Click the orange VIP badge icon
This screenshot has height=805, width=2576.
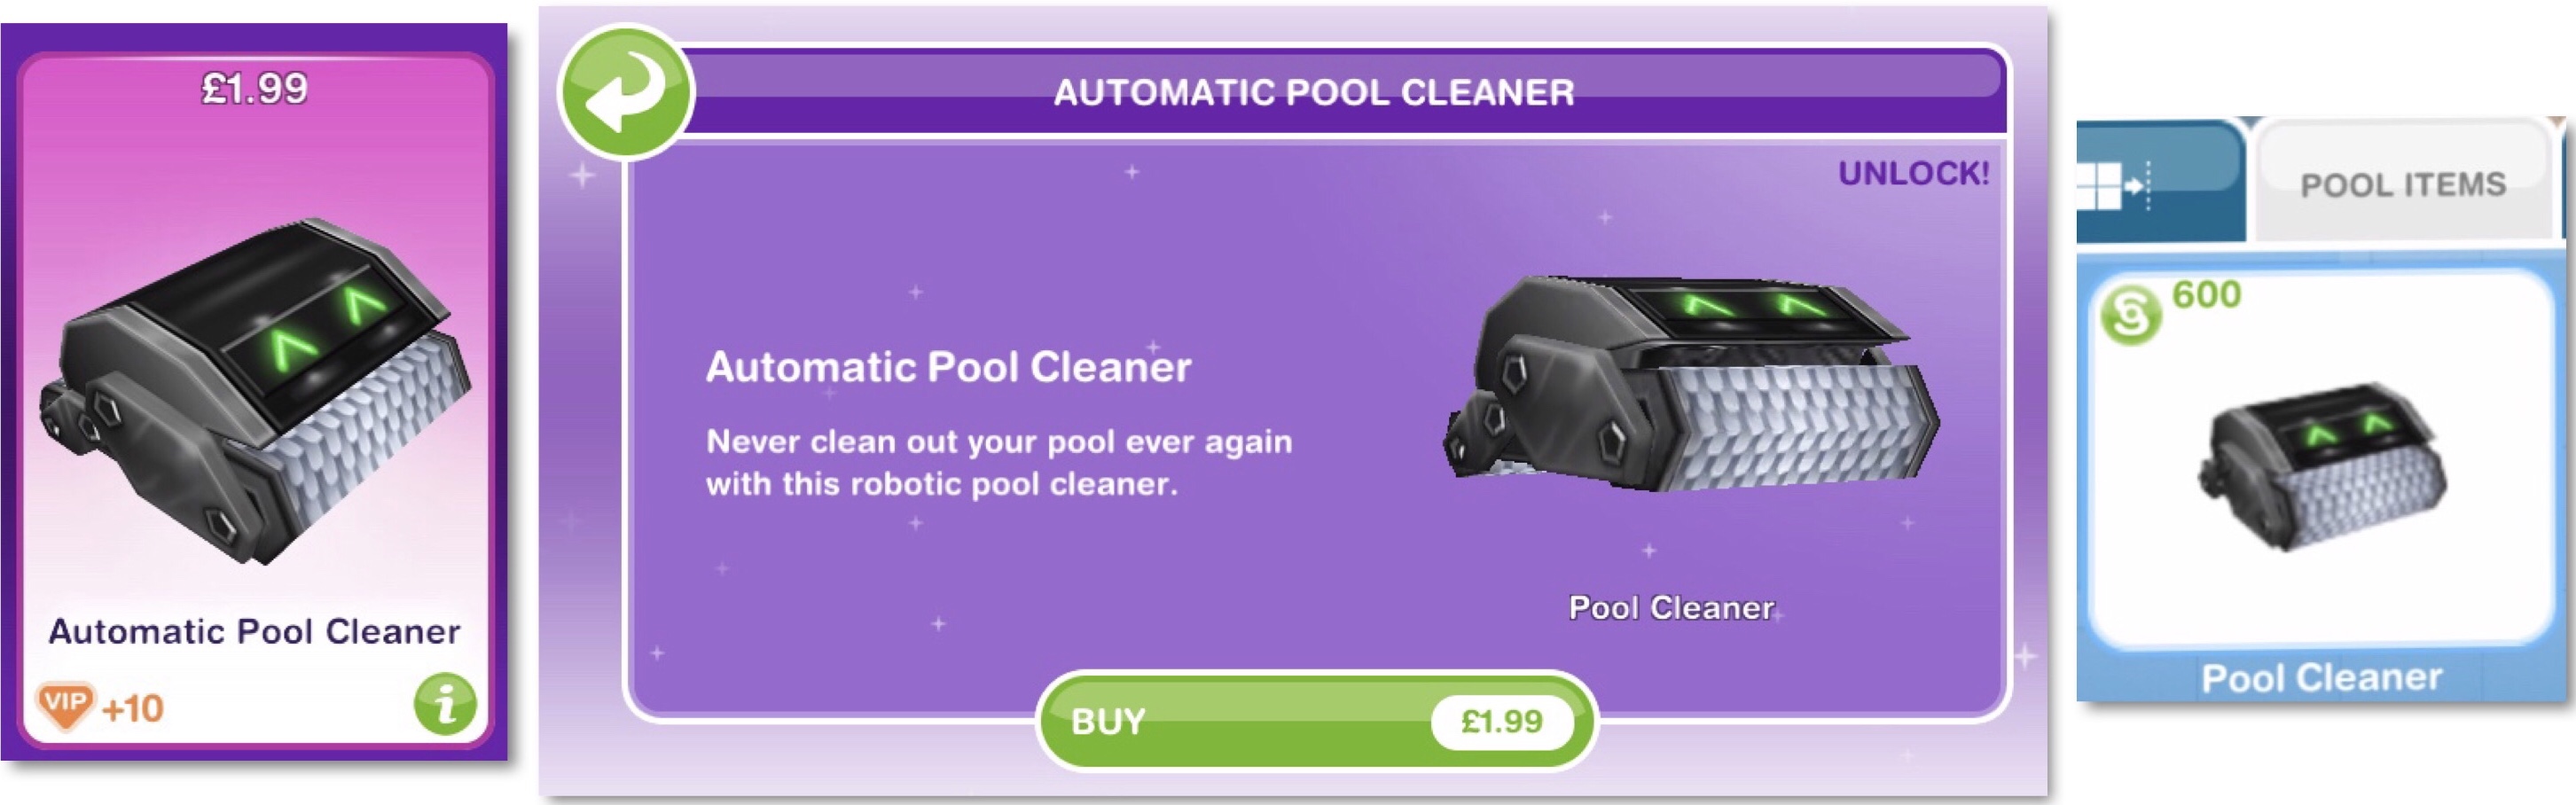(x=66, y=705)
